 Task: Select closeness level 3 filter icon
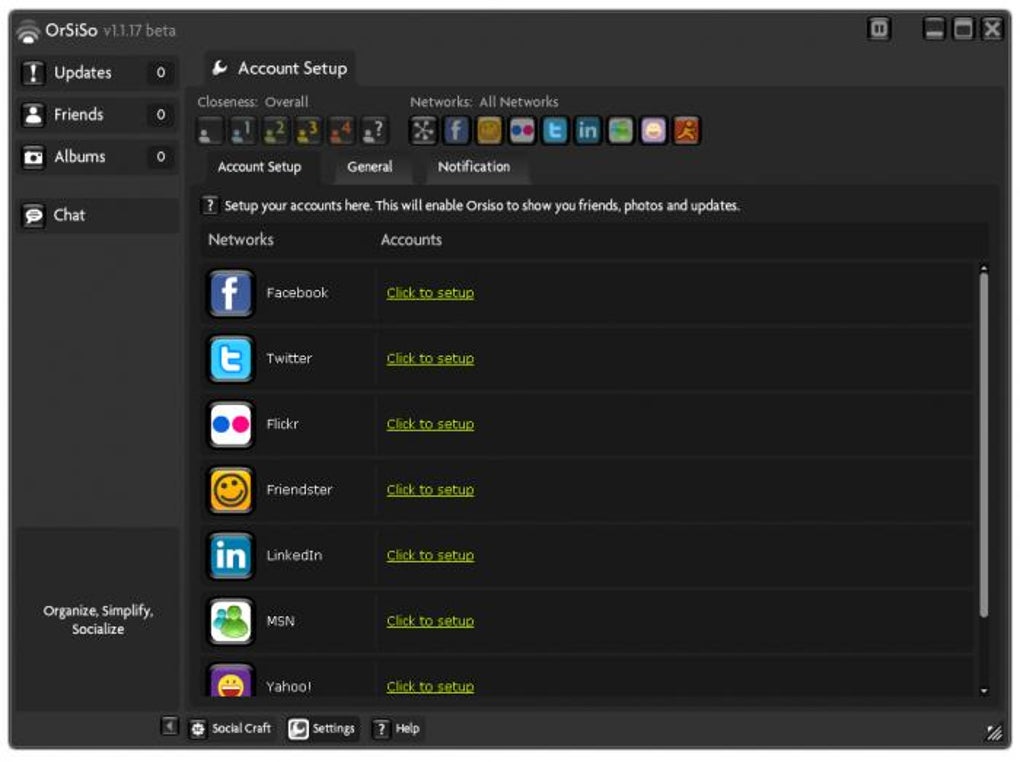(308, 131)
